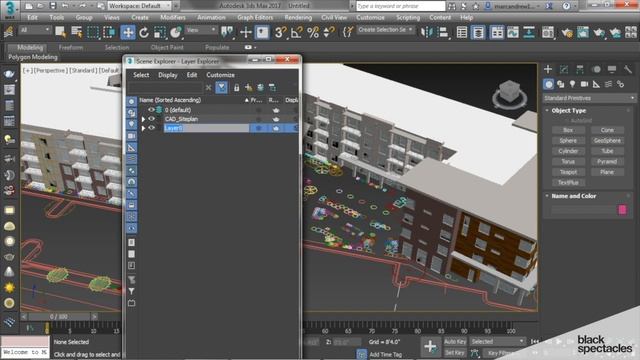Activate the Select and Scale tool
The width and height of the screenshot is (640, 360).
point(160,32)
